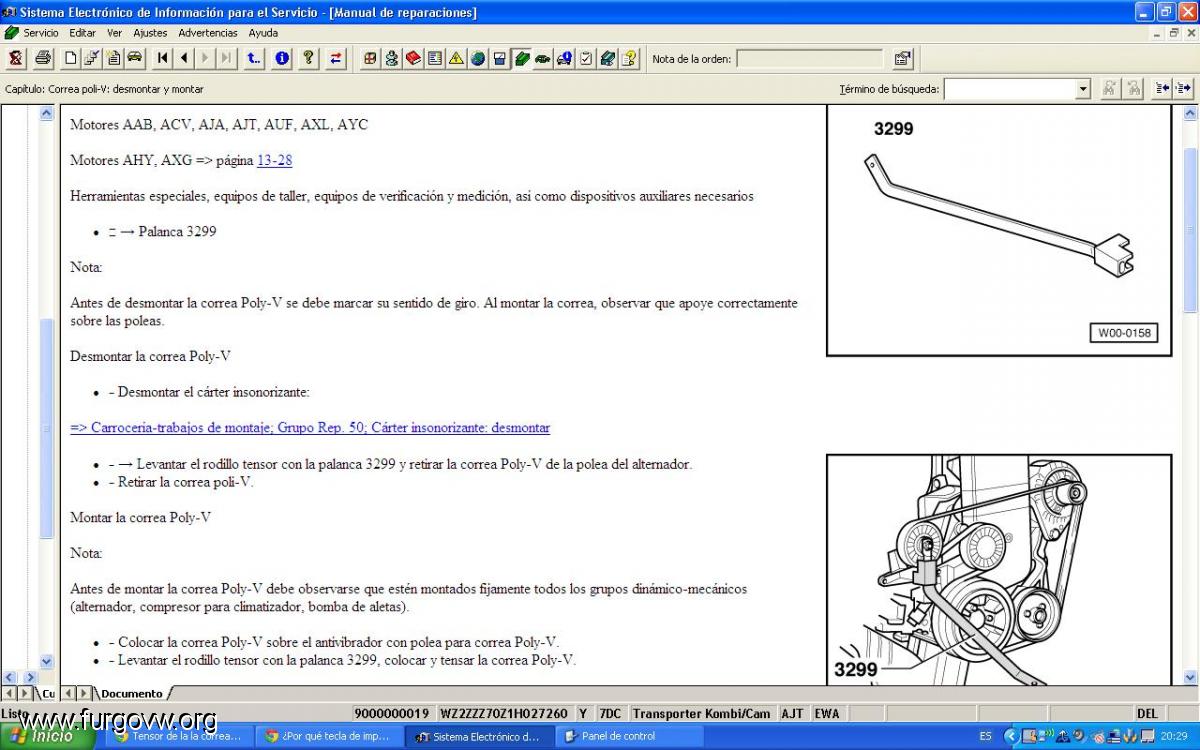Screen dimensions: 1200x750
Task: Click the next search hit arrow icon
Action: point(1184,89)
